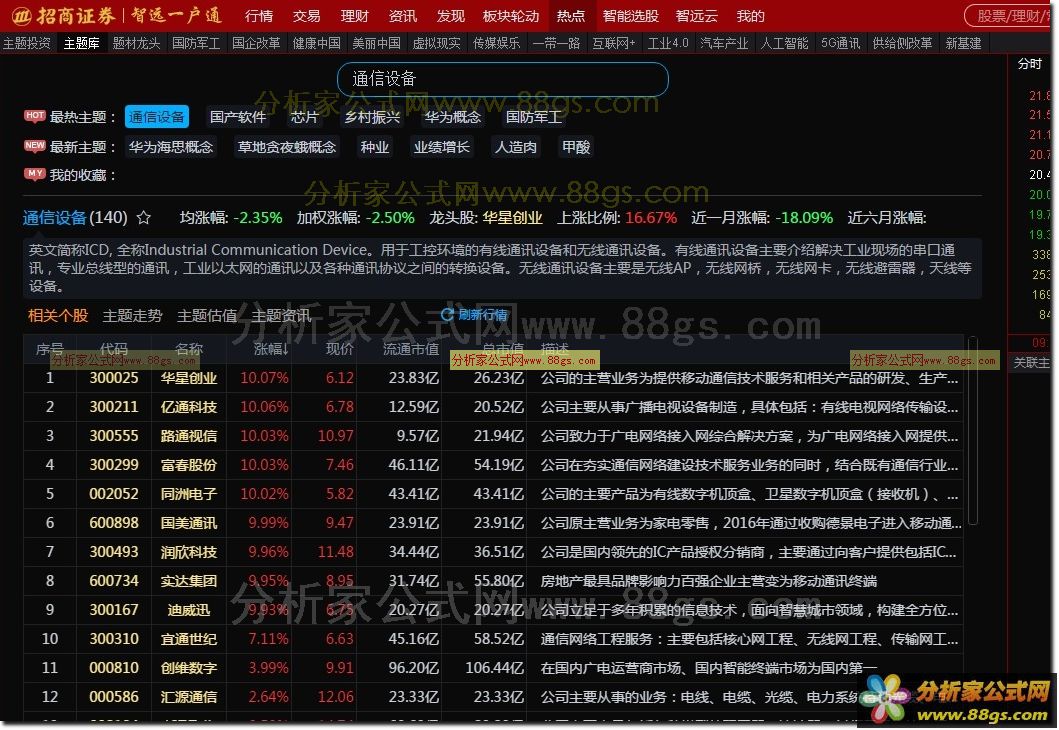This screenshot has height=730, width=1059.
Task: Click the 通信设备 theme search field
Action: click(502, 80)
